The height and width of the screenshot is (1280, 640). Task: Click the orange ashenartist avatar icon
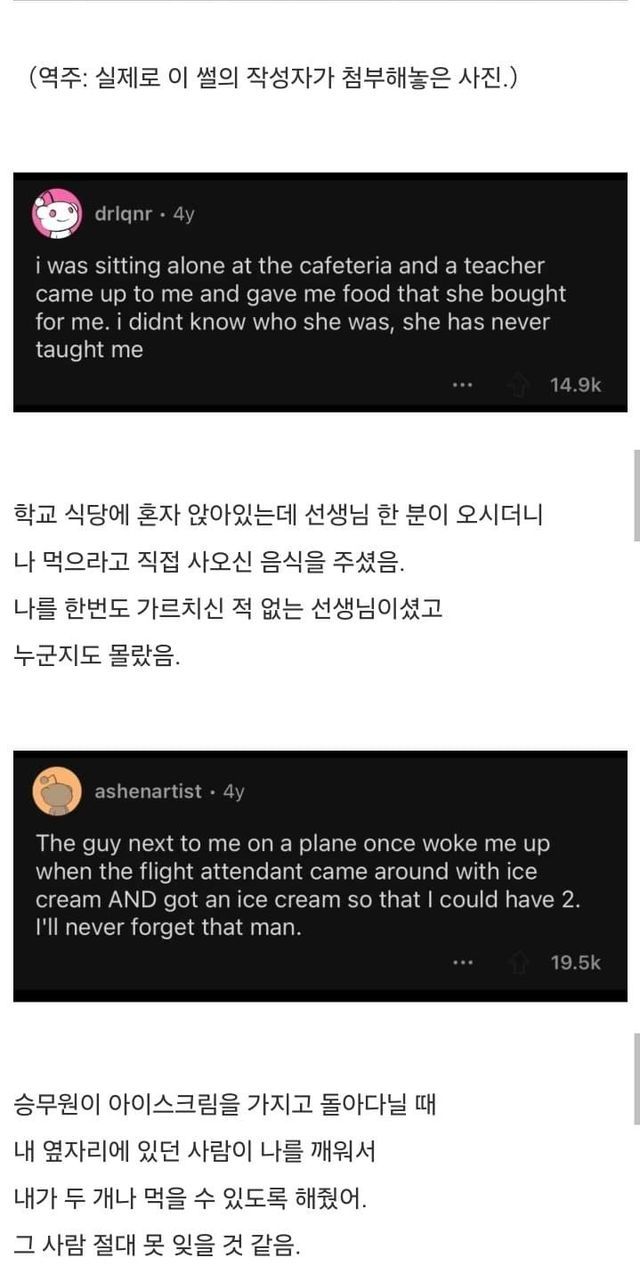(x=57, y=791)
